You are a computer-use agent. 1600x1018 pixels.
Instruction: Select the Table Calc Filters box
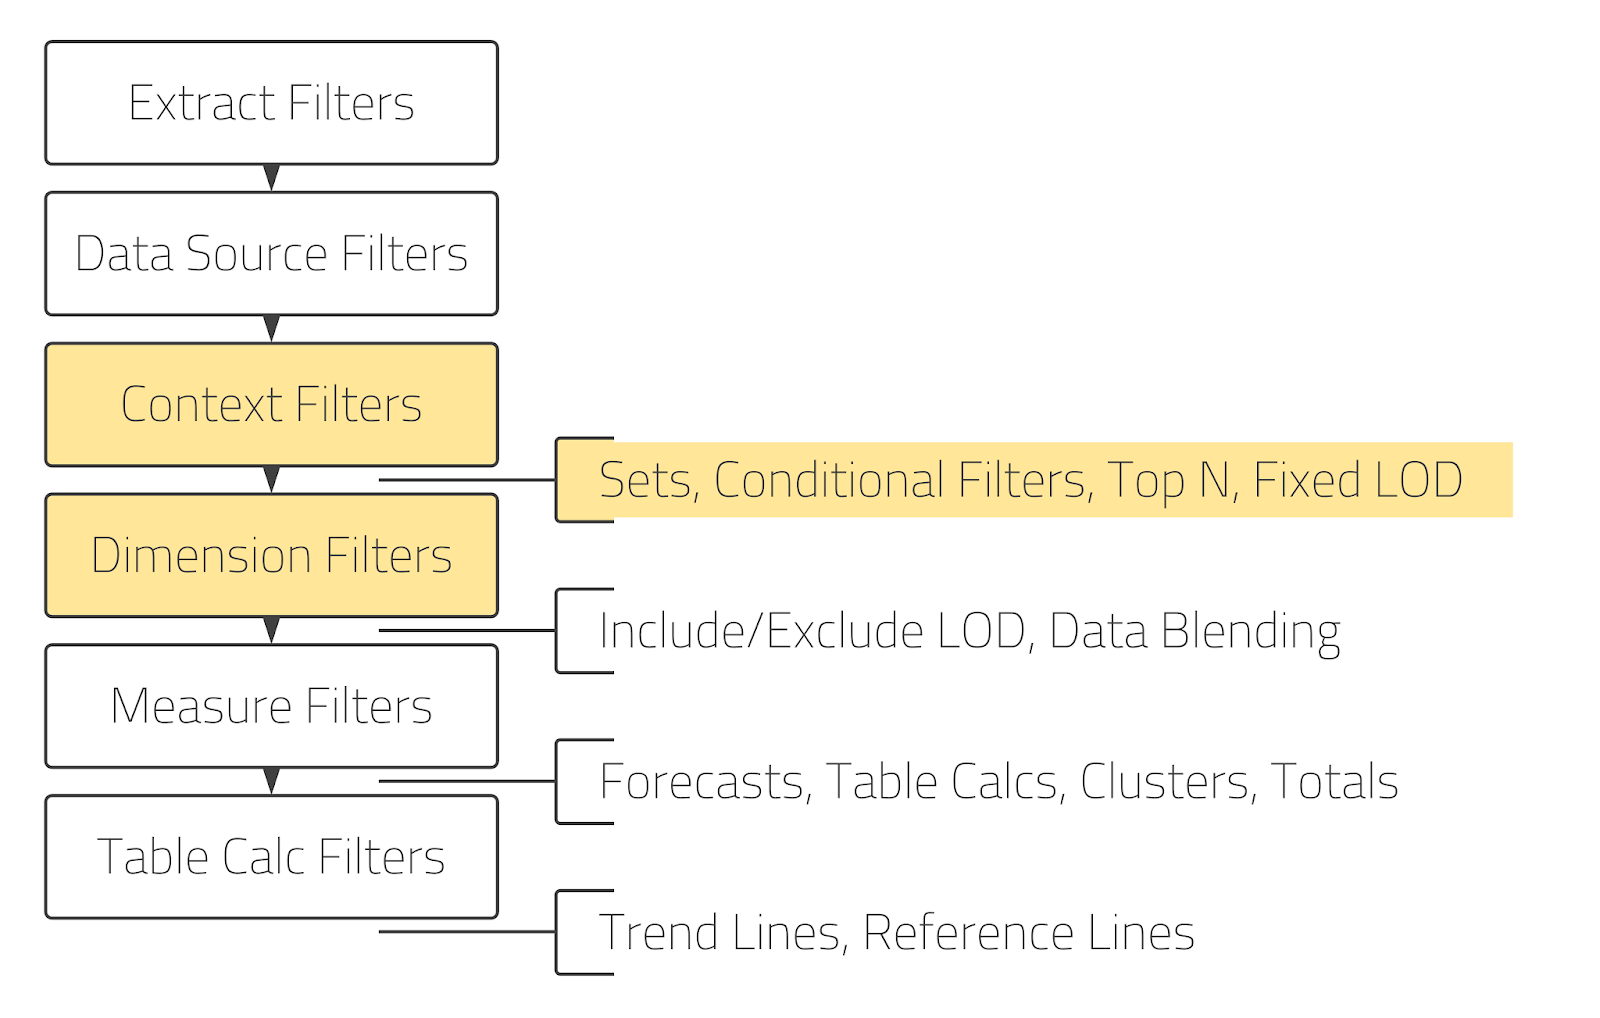pos(271,857)
